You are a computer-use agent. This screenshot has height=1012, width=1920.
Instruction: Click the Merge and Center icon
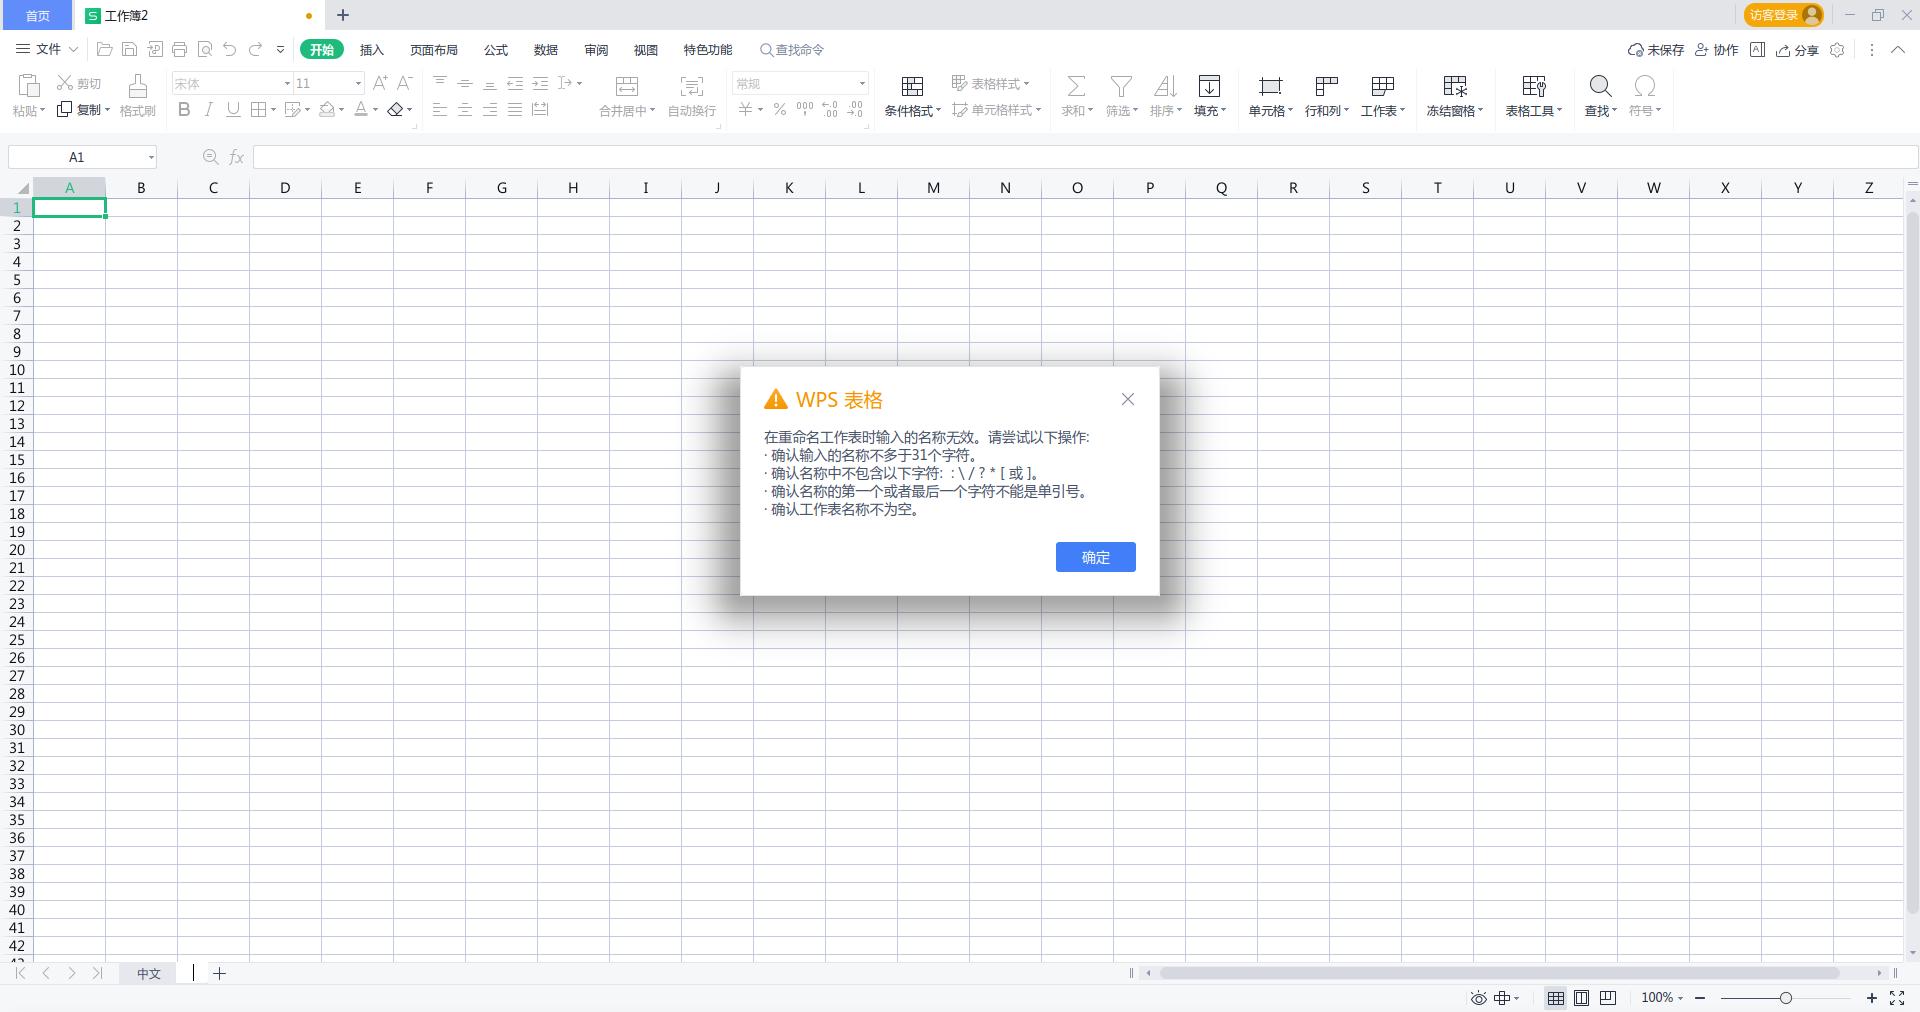[x=626, y=95]
